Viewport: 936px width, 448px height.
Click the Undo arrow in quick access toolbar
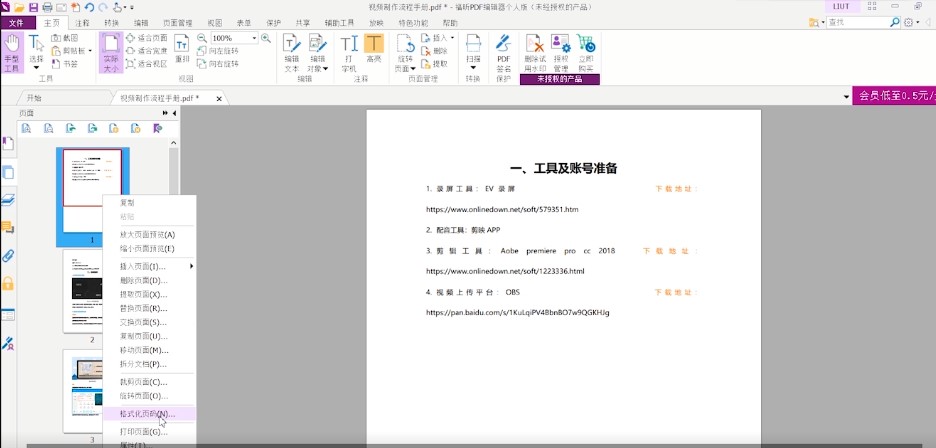pyautogui.click(x=90, y=7)
